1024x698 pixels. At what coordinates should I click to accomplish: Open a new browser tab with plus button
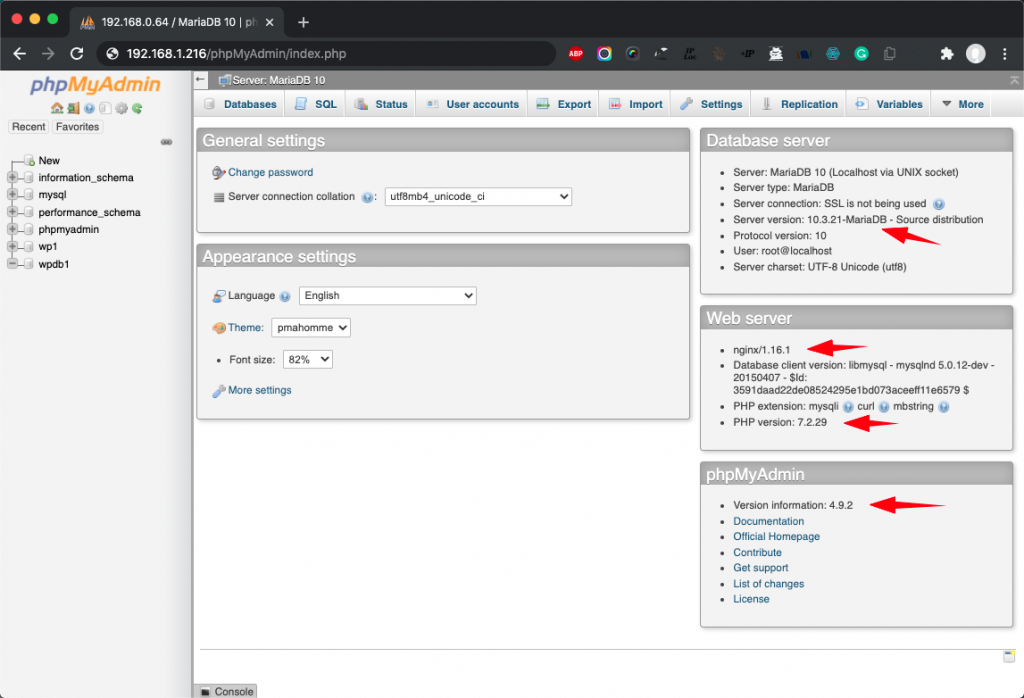(x=303, y=22)
